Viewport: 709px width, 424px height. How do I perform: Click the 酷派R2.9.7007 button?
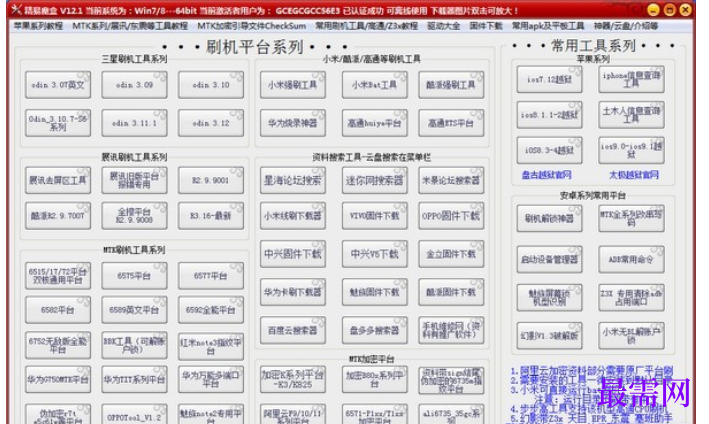click(x=58, y=216)
